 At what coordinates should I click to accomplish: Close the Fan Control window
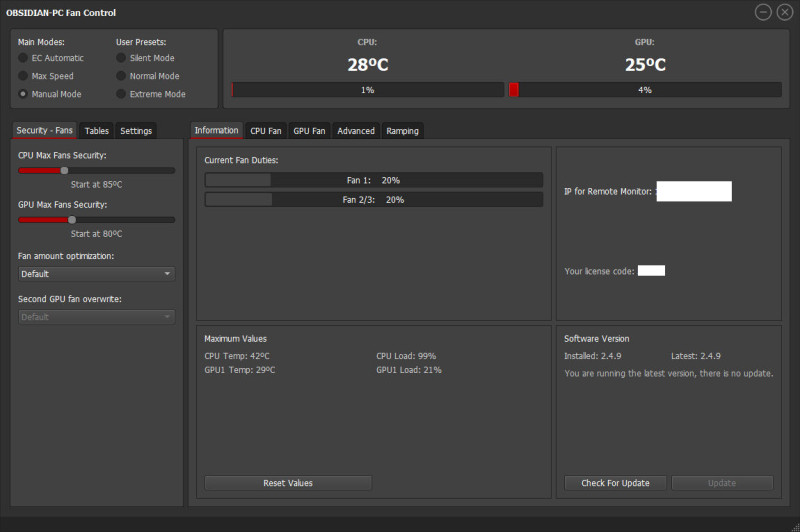[784, 12]
